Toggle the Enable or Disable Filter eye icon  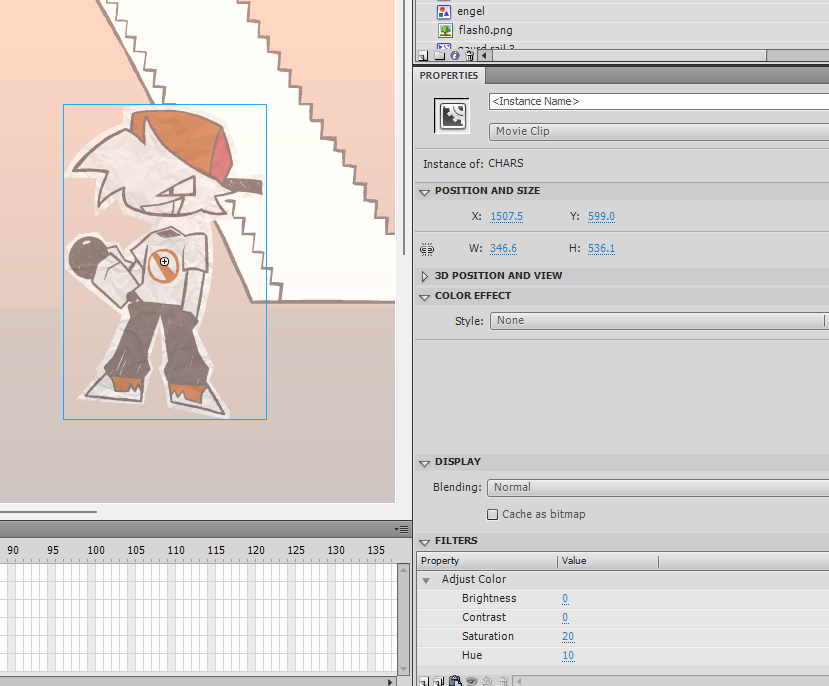(x=472, y=681)
